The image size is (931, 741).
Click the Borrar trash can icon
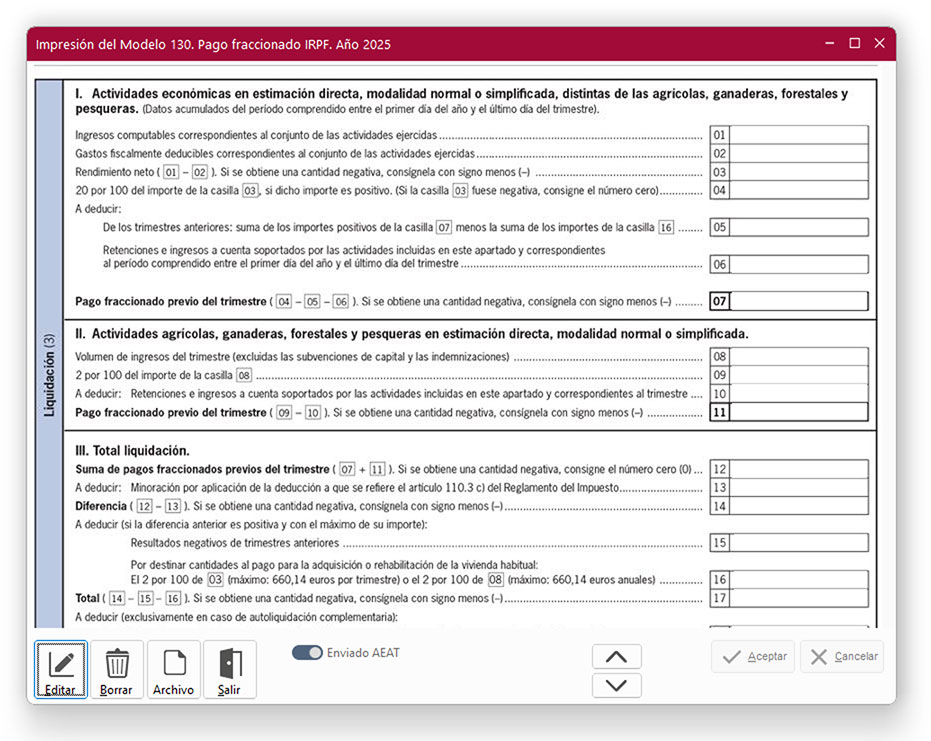click(x=117, y=669)
